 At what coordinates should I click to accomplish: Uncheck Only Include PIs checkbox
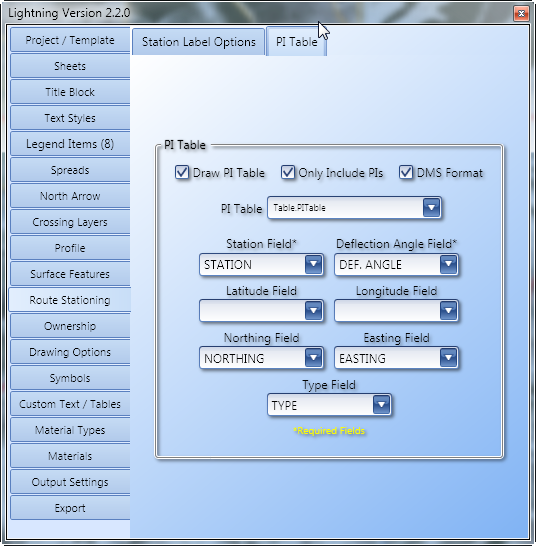pos(288,172)
